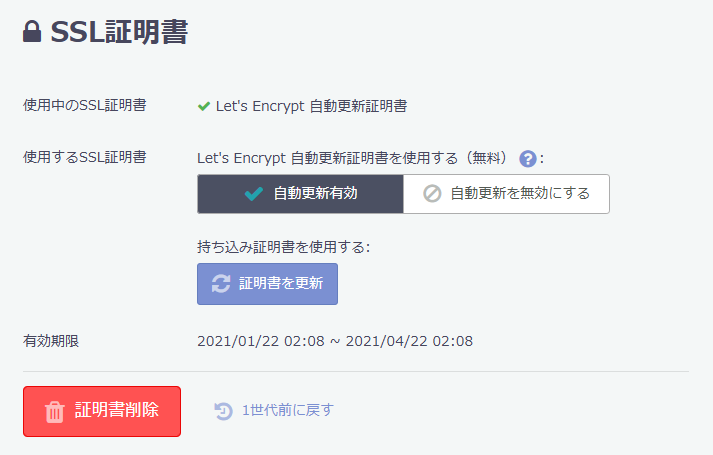Click the teal checkmark in 自動更新有効

254,194
